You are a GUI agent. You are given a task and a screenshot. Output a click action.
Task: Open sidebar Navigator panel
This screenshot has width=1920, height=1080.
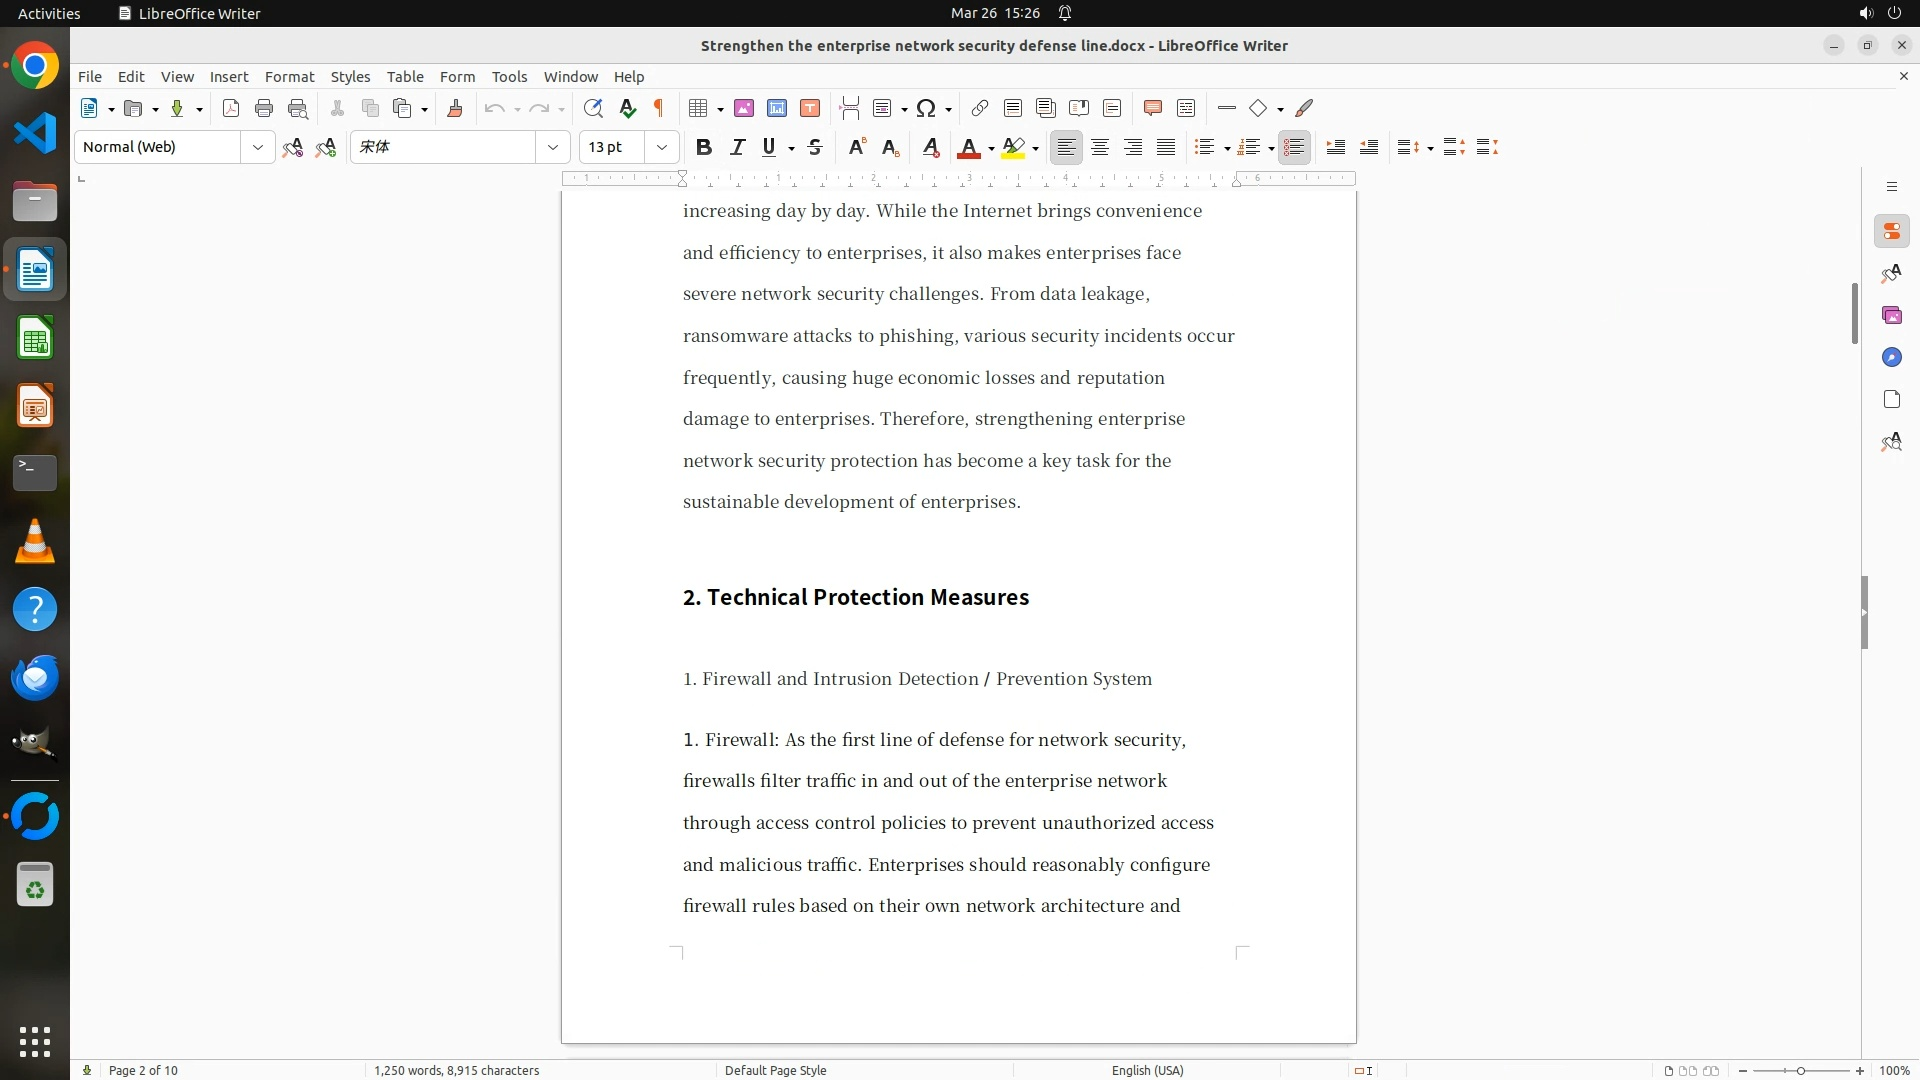[x=1891, y=358]
